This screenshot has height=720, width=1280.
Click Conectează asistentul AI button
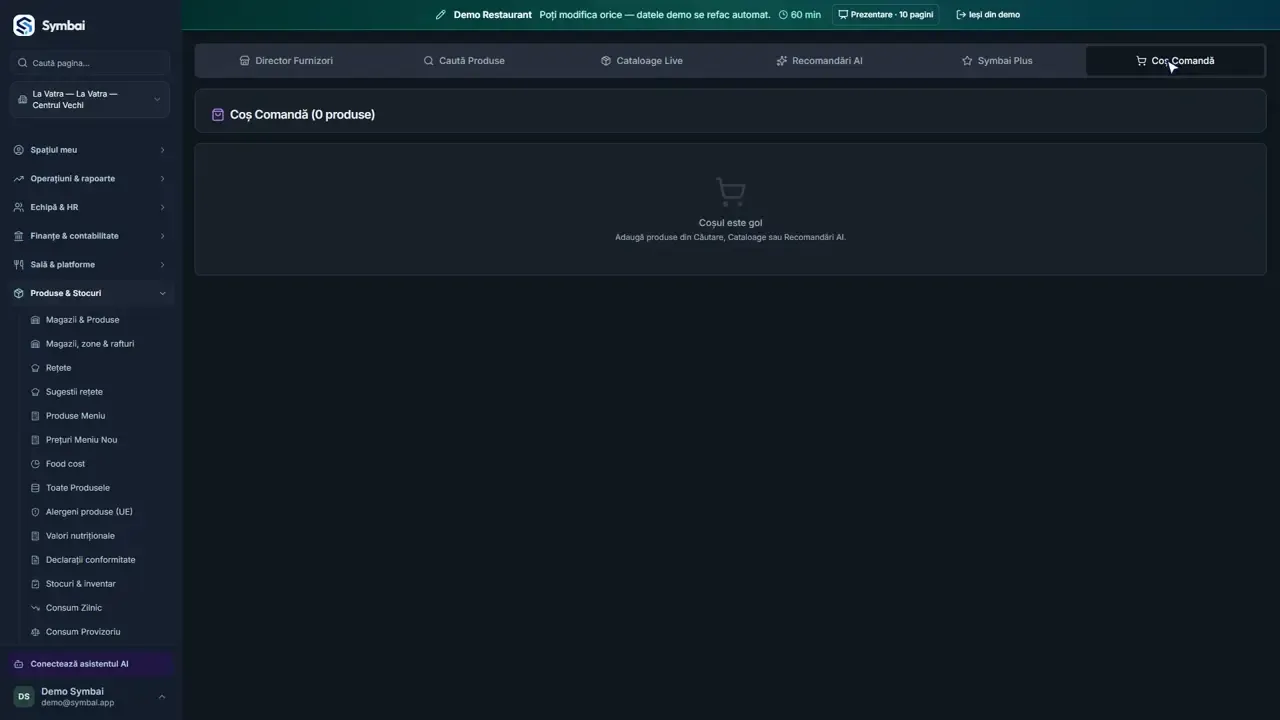click(x=90, y=664)
